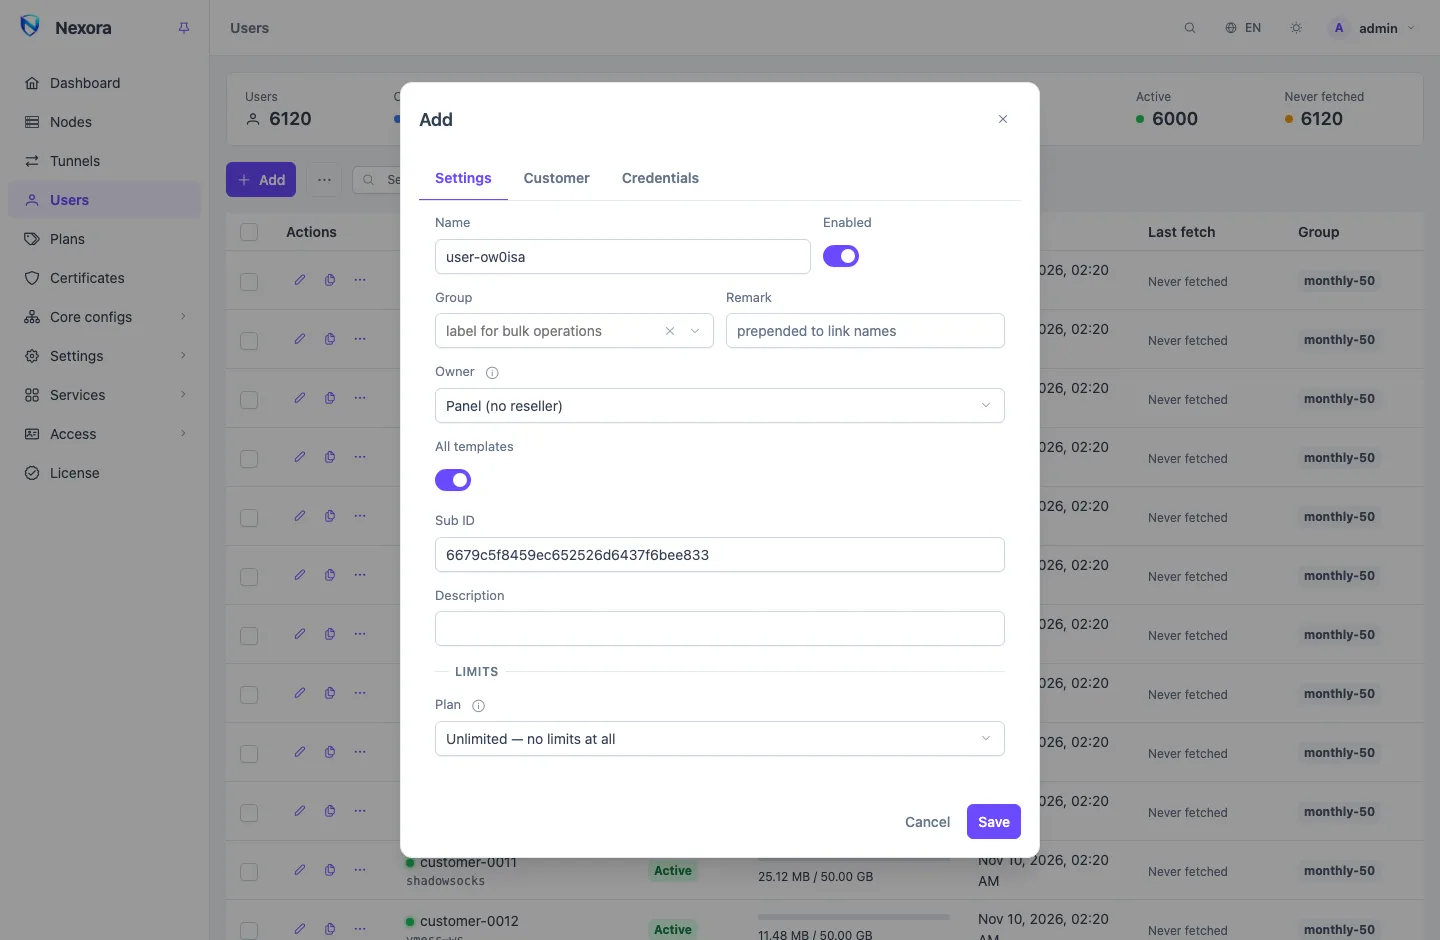Click the language globe EN selector
The height and width of the screenshot is (940, 1440).
coord(1243,28)
